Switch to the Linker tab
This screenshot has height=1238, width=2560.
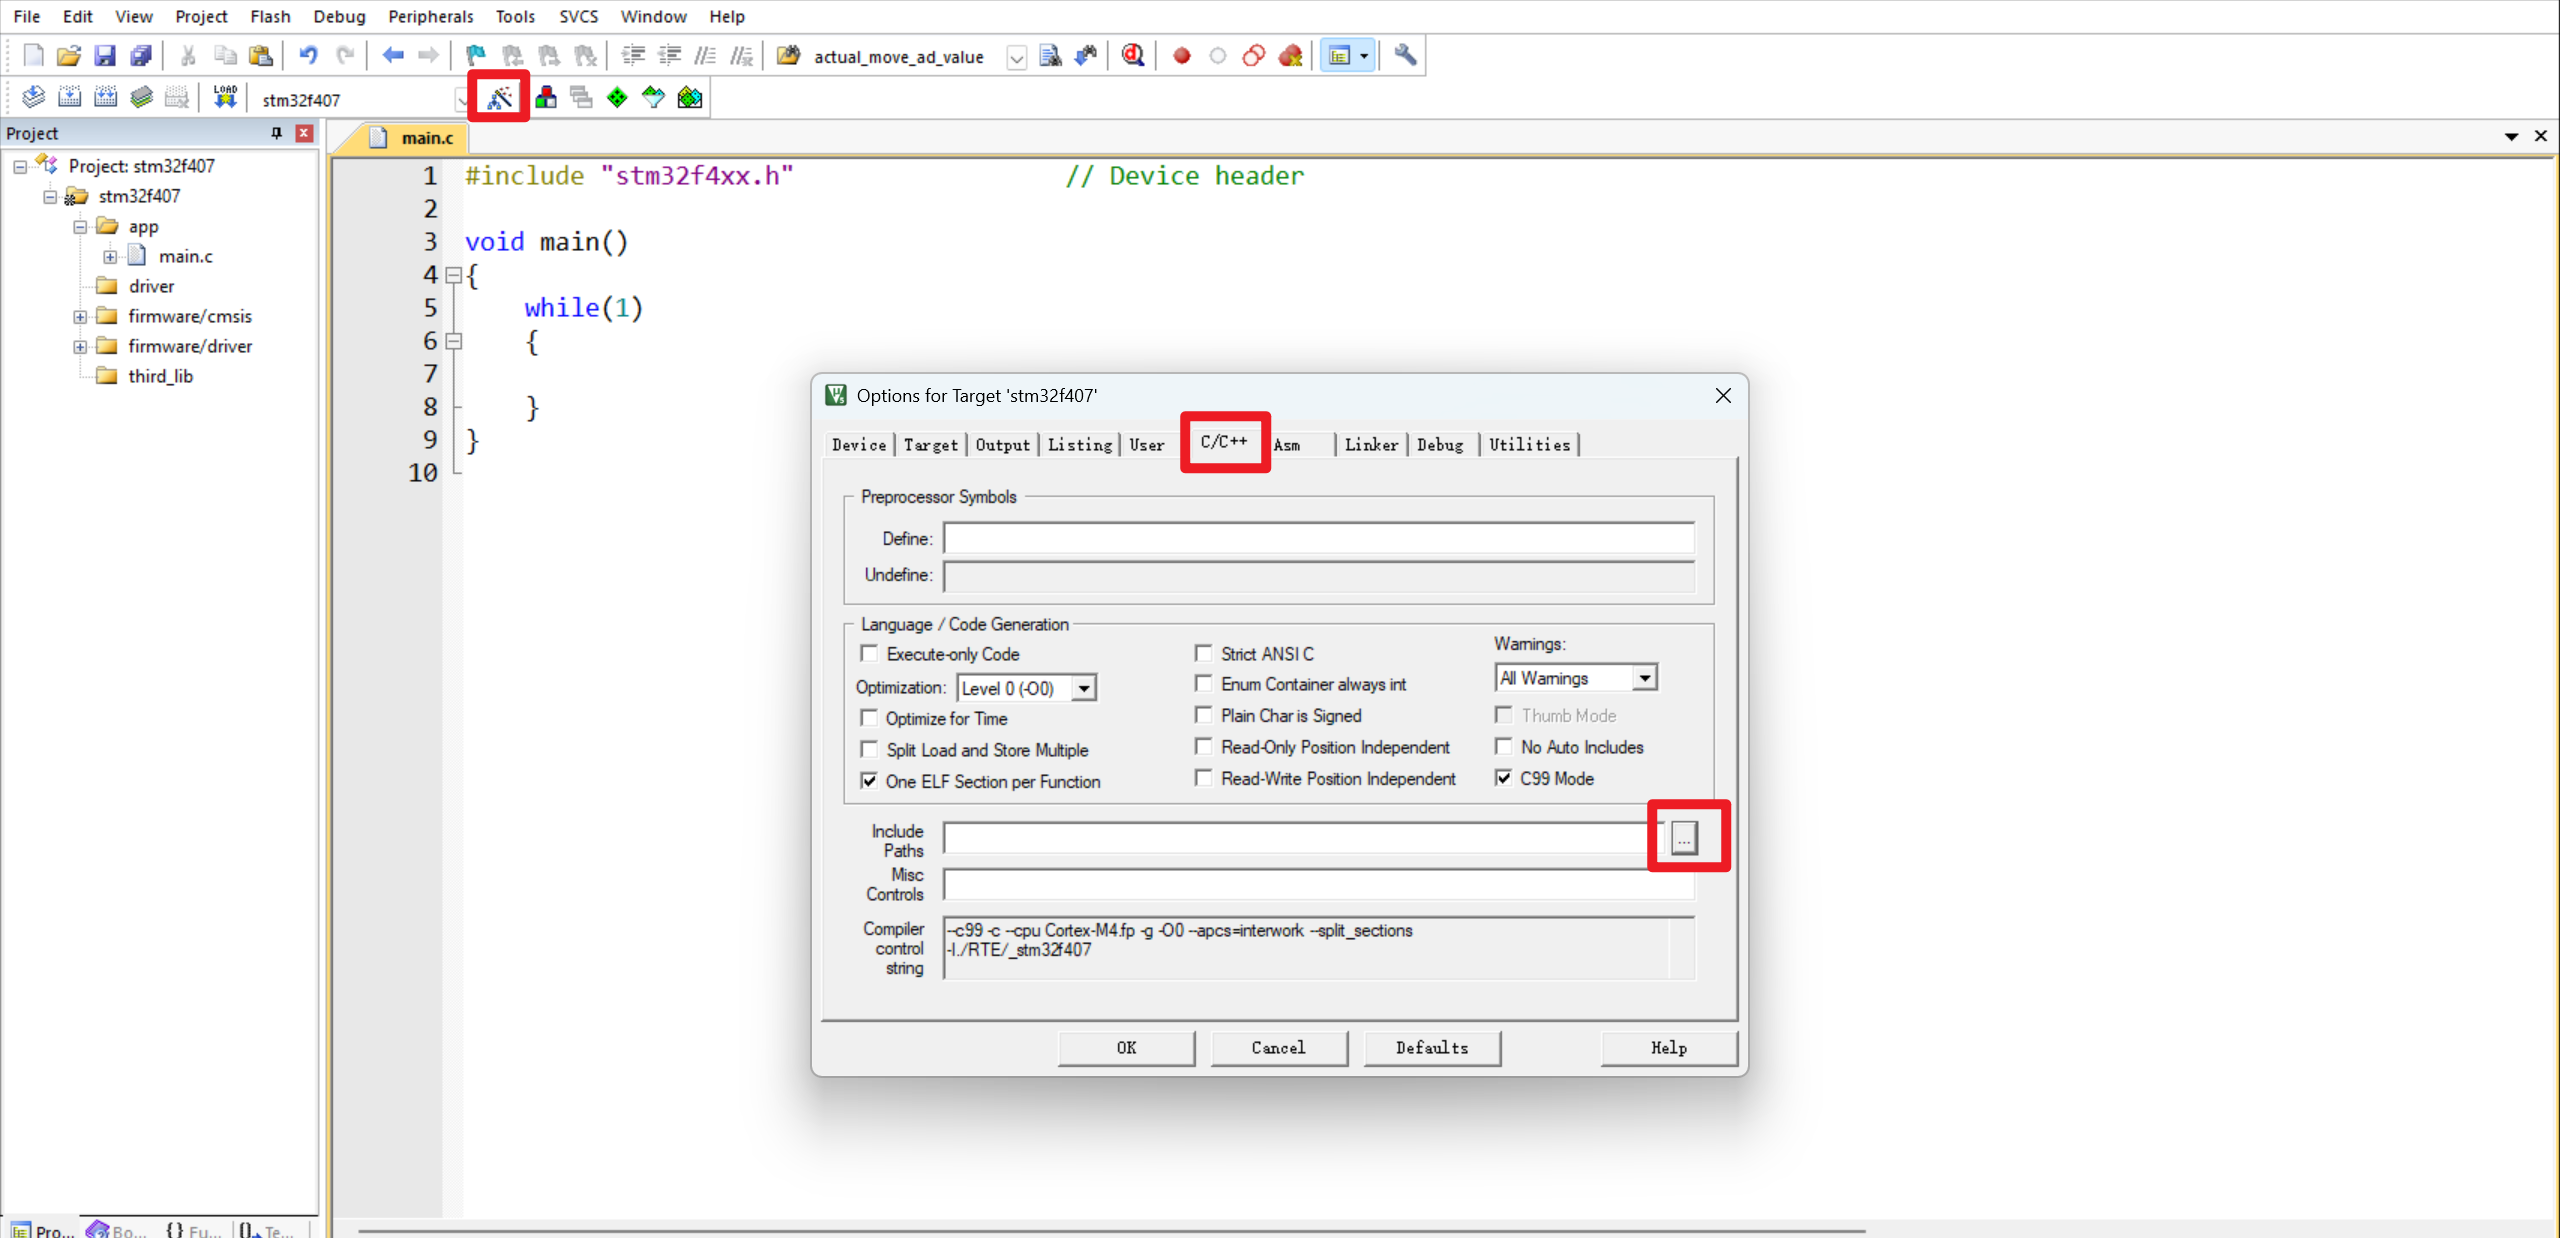point(1370,445)
